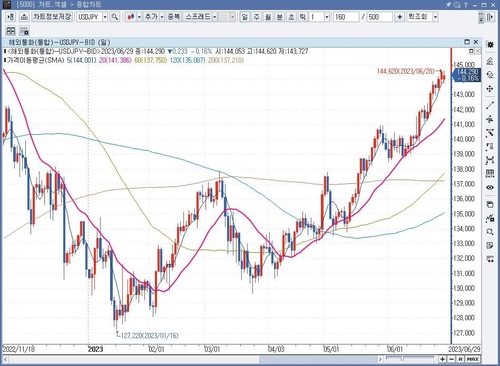Click the locked layout icon on second toolbar row

[24, 31]
